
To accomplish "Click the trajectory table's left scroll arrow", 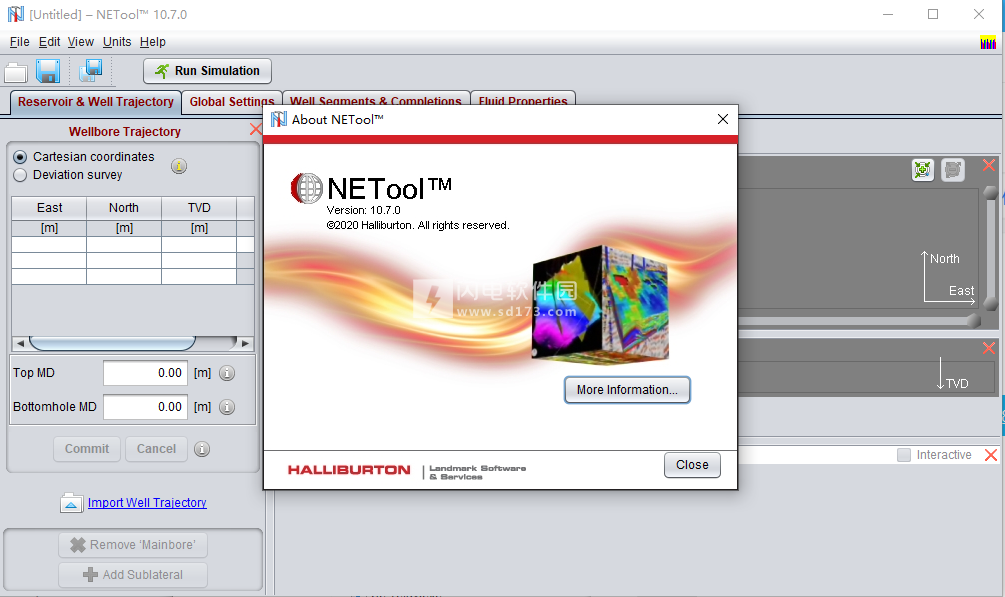I will [x=21, y=344].
